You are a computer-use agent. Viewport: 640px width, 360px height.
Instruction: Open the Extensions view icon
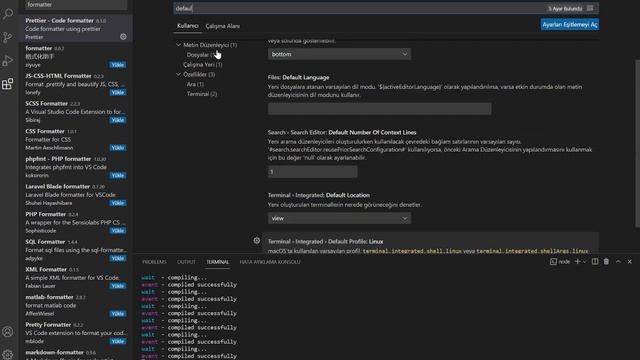click(x=8, y=84)
